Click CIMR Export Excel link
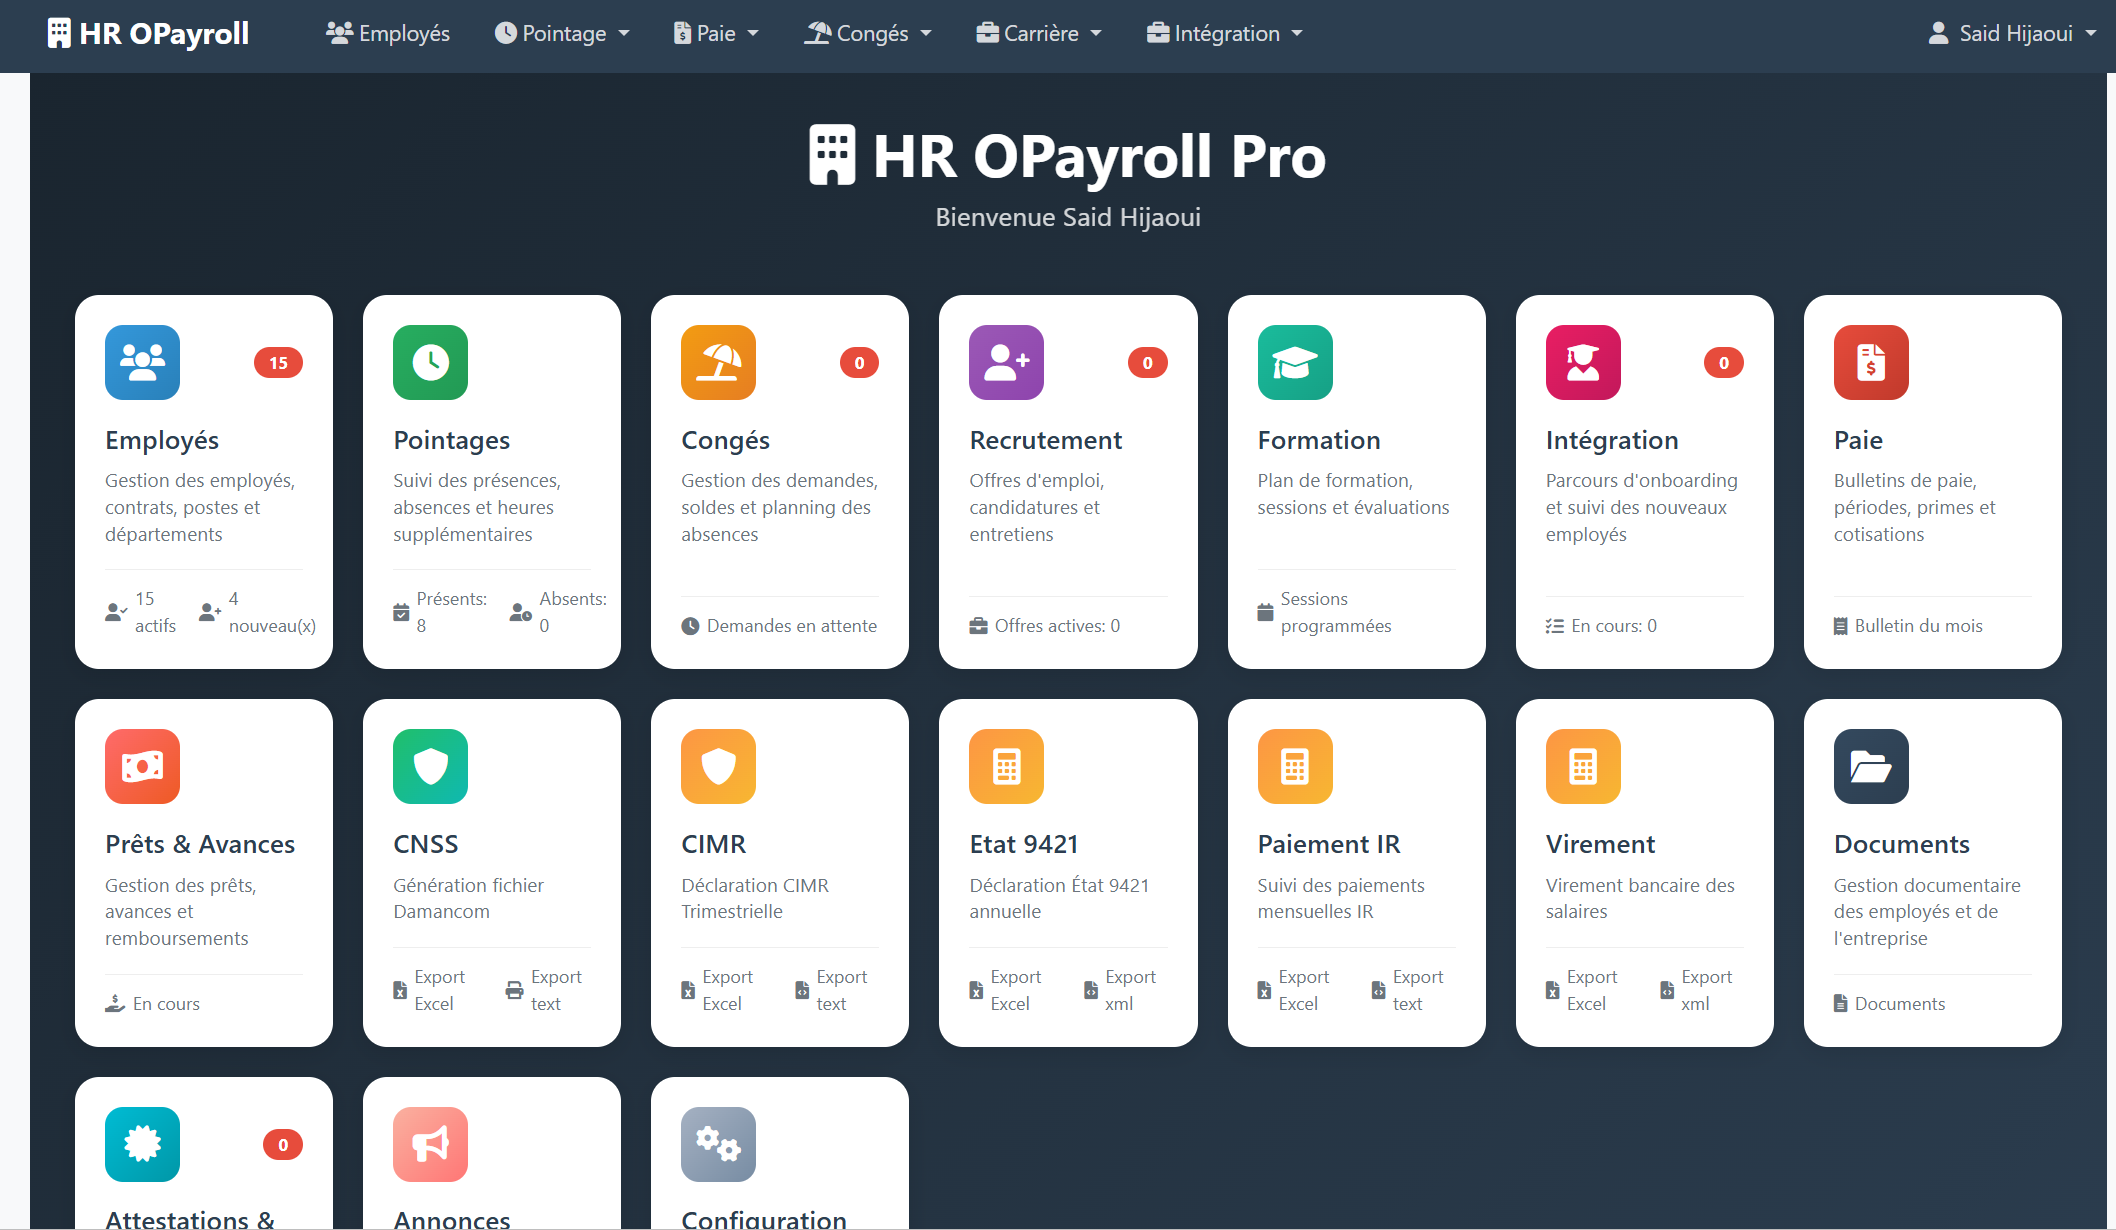Image resolution: width=2116 pixels, height=1230 pixels. (x=717, y=990)
